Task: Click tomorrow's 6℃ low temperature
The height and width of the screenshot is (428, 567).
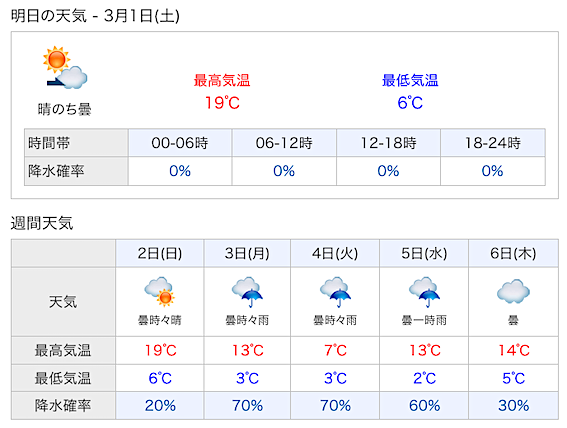Action: click(x=410, y=103)
